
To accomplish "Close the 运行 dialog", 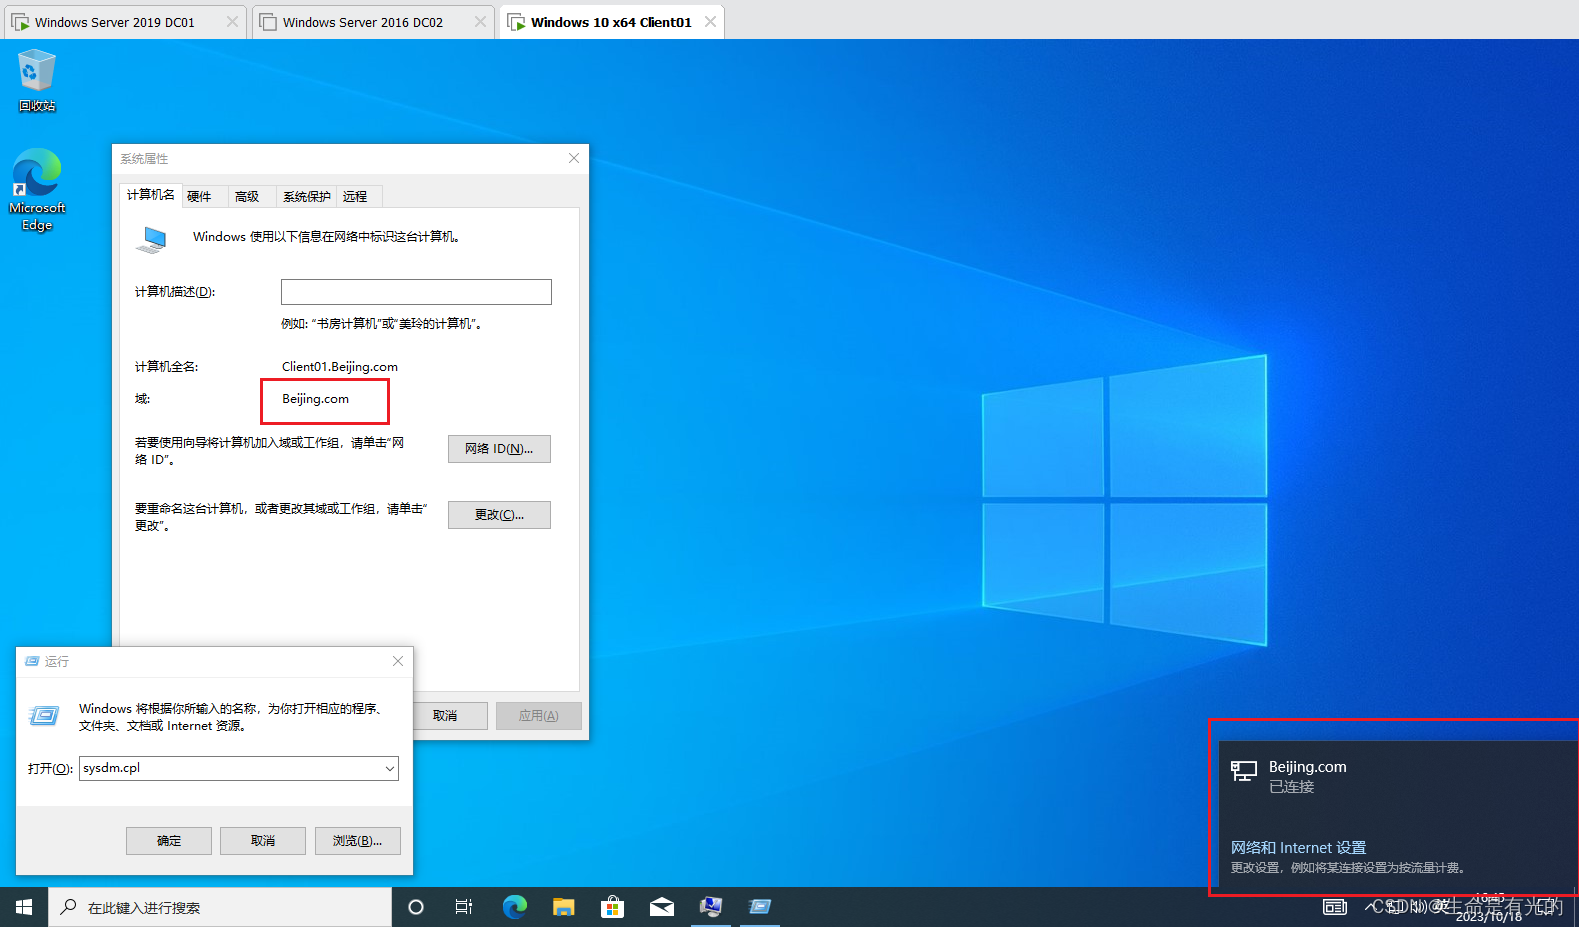I will 398,661.
